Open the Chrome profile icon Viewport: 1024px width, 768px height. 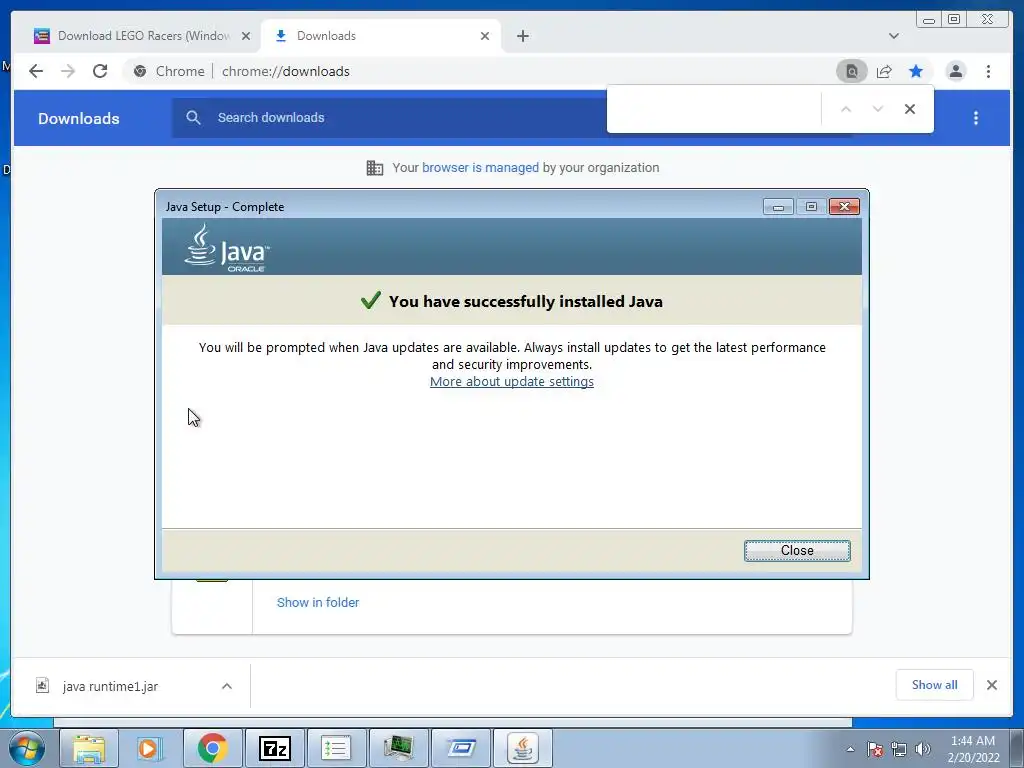tap(956, 71)
